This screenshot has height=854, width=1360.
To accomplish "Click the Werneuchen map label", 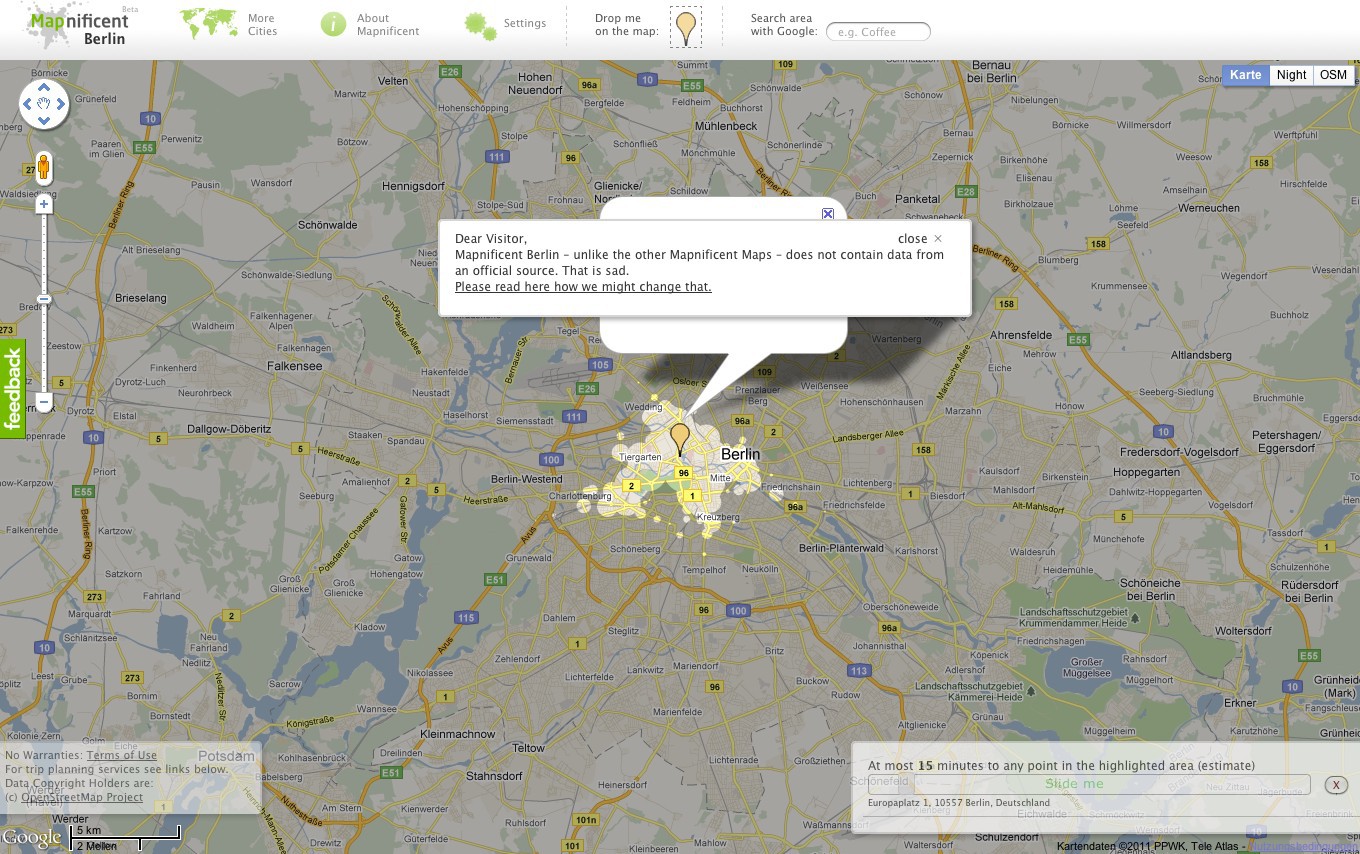I will pyautogui.click(x=1209, y=208).
